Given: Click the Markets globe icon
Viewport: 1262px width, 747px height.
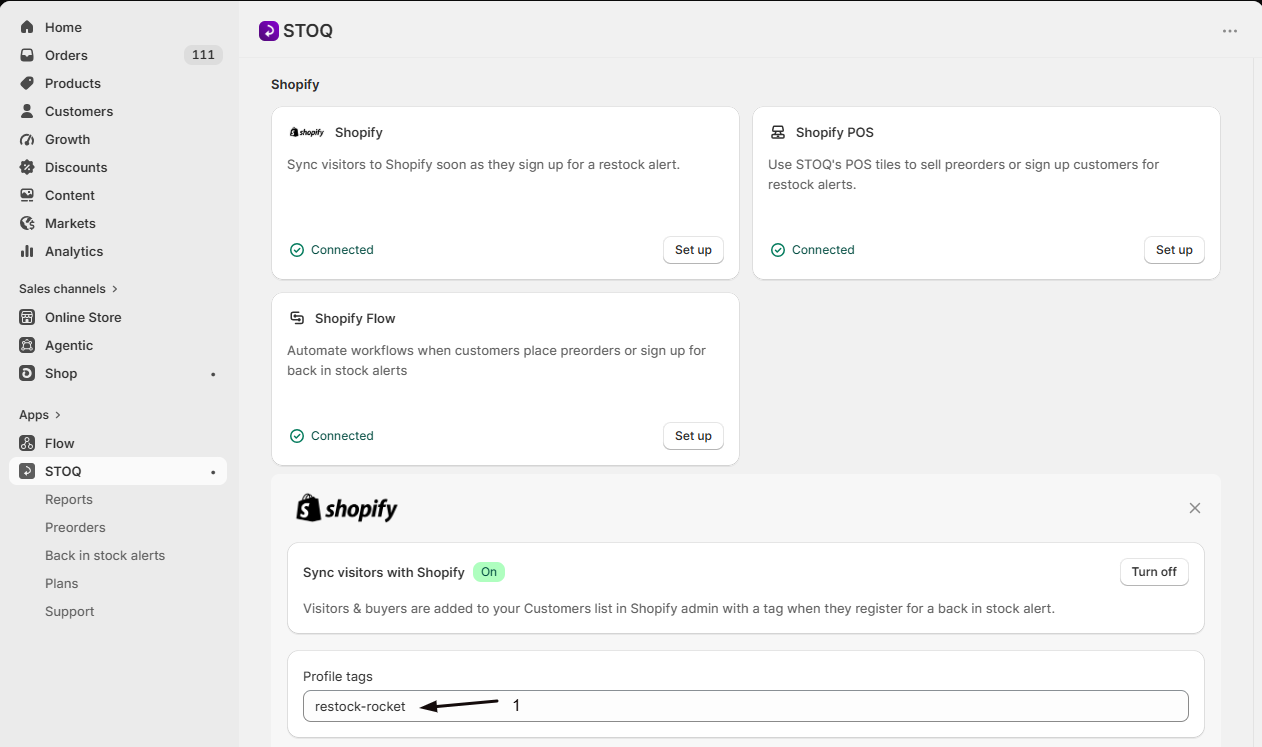Looking at the screenshot, I should [x=27, y=223].
